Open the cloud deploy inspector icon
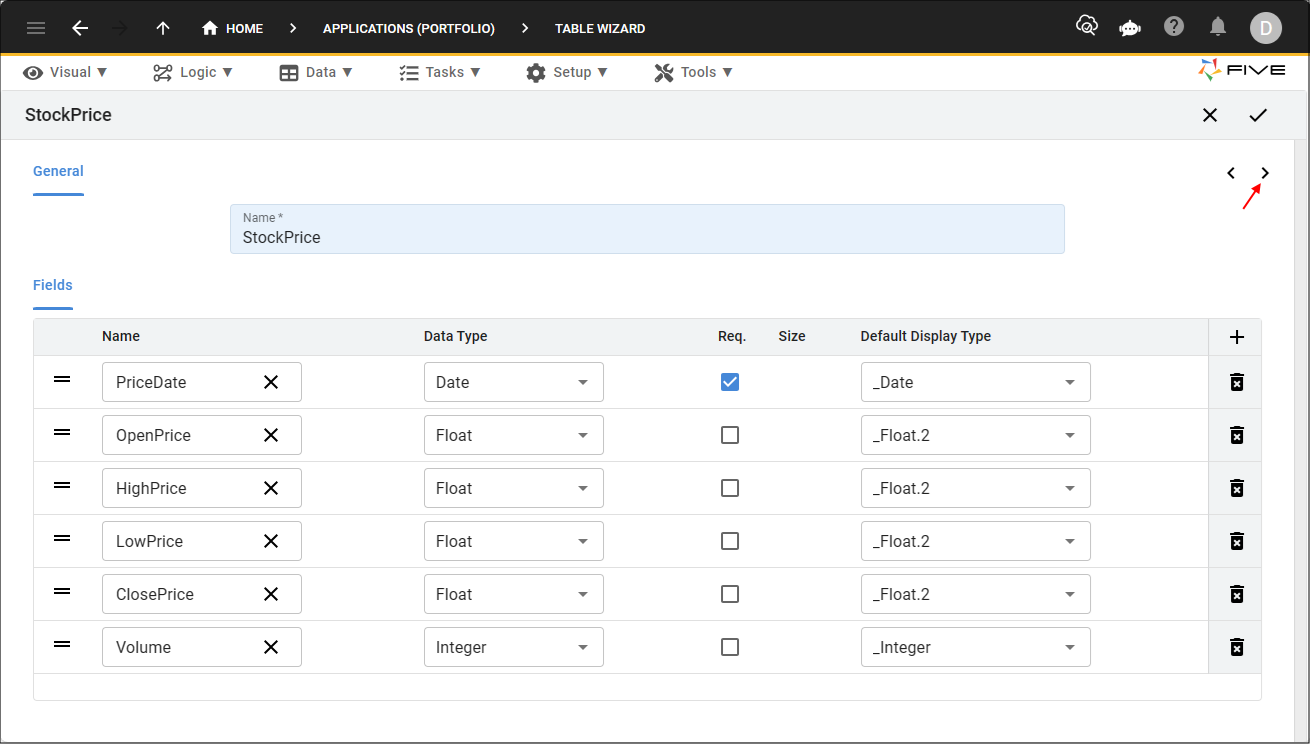This screenshot has height=744, width=1310. pos(1087,27)
